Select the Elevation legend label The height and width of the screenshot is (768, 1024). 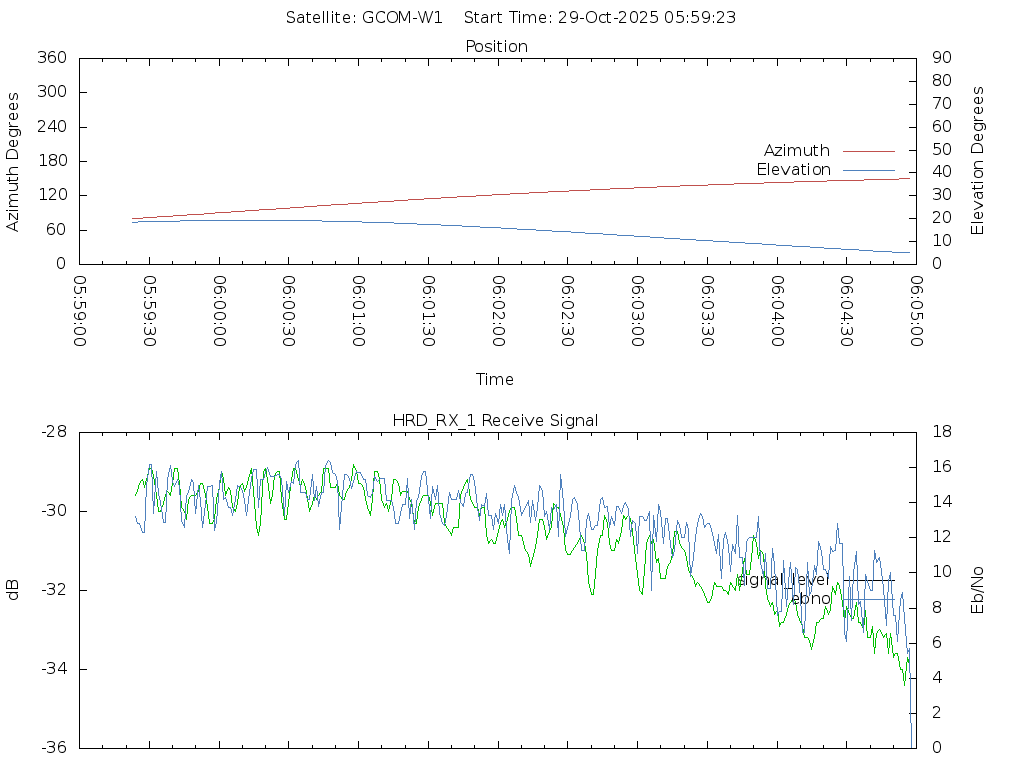click(x=793, y=170)
